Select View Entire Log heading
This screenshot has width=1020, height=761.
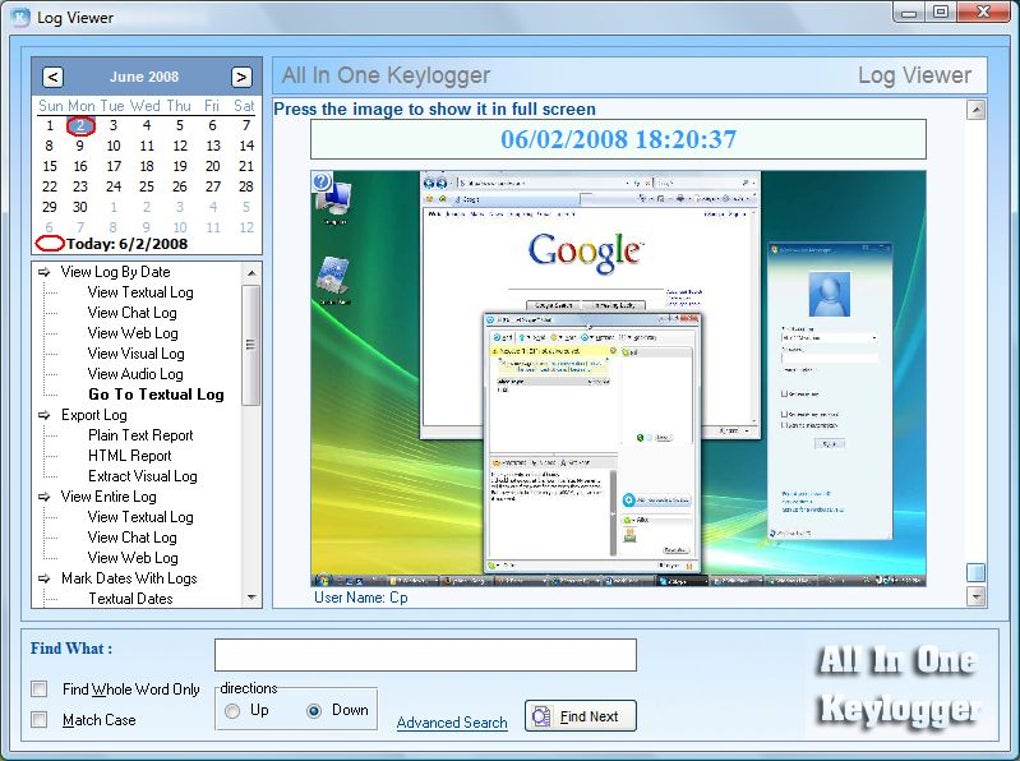tap(109, 496)
